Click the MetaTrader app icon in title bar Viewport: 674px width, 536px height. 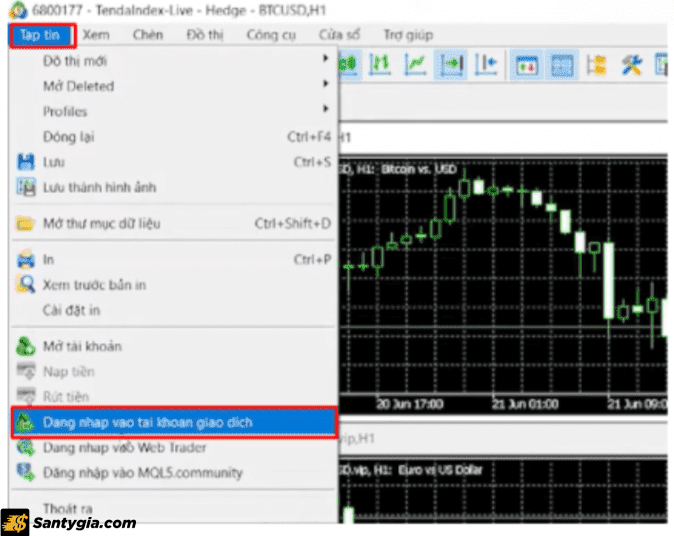click(18, 10)
